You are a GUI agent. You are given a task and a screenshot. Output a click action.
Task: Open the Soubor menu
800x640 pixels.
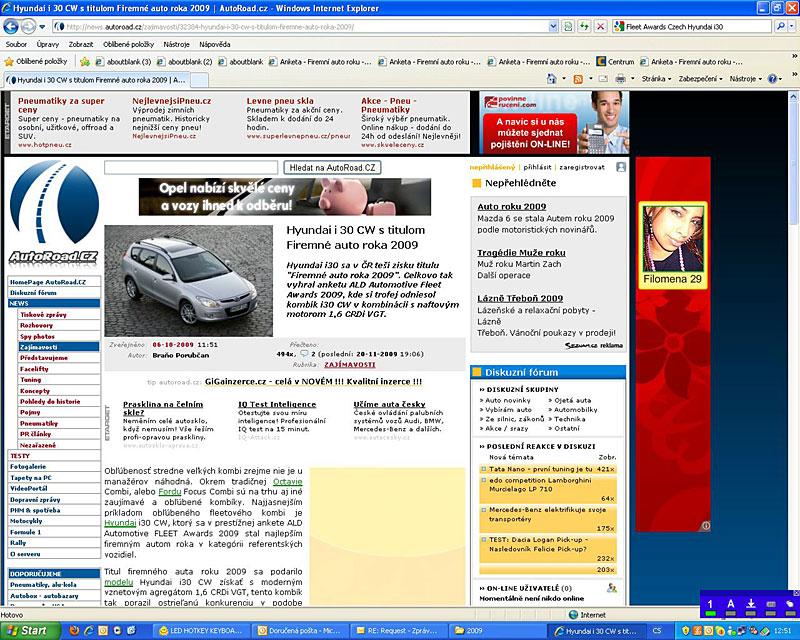(16, 44)
